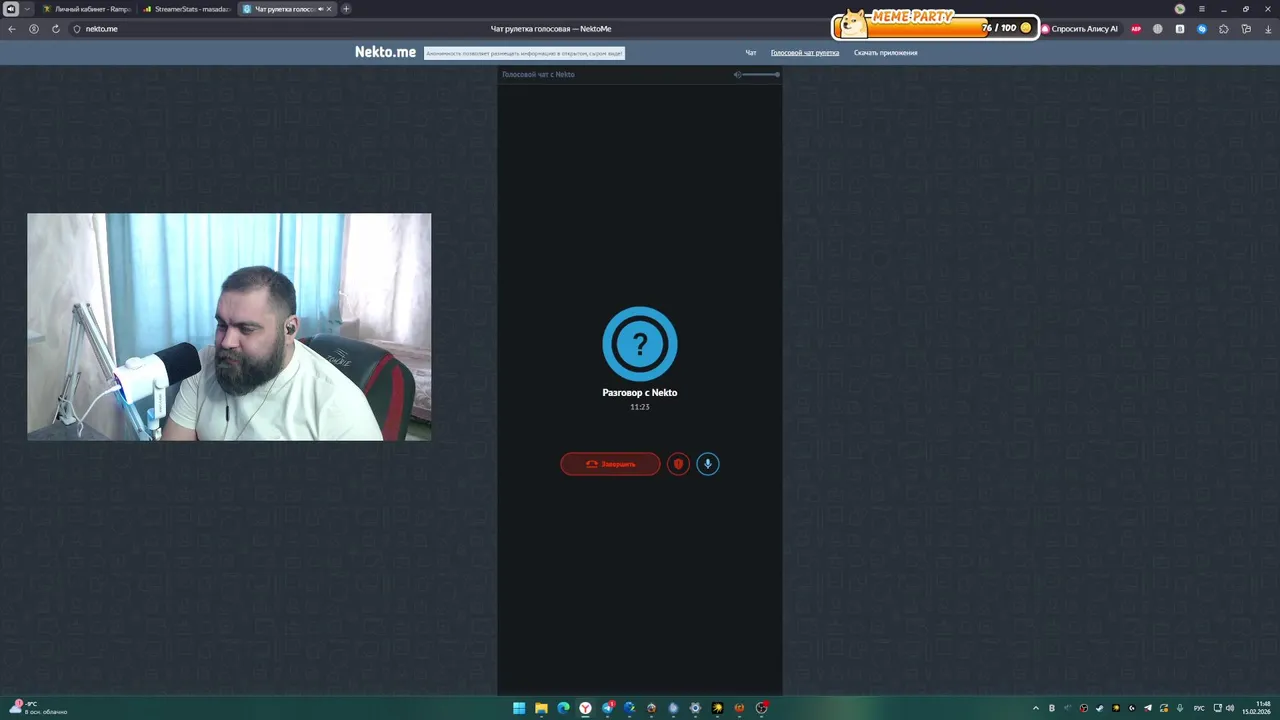Switch the РУС input language indicator
The image size is (1280, 720).
pyautogui.click(x=1199, y=708)
